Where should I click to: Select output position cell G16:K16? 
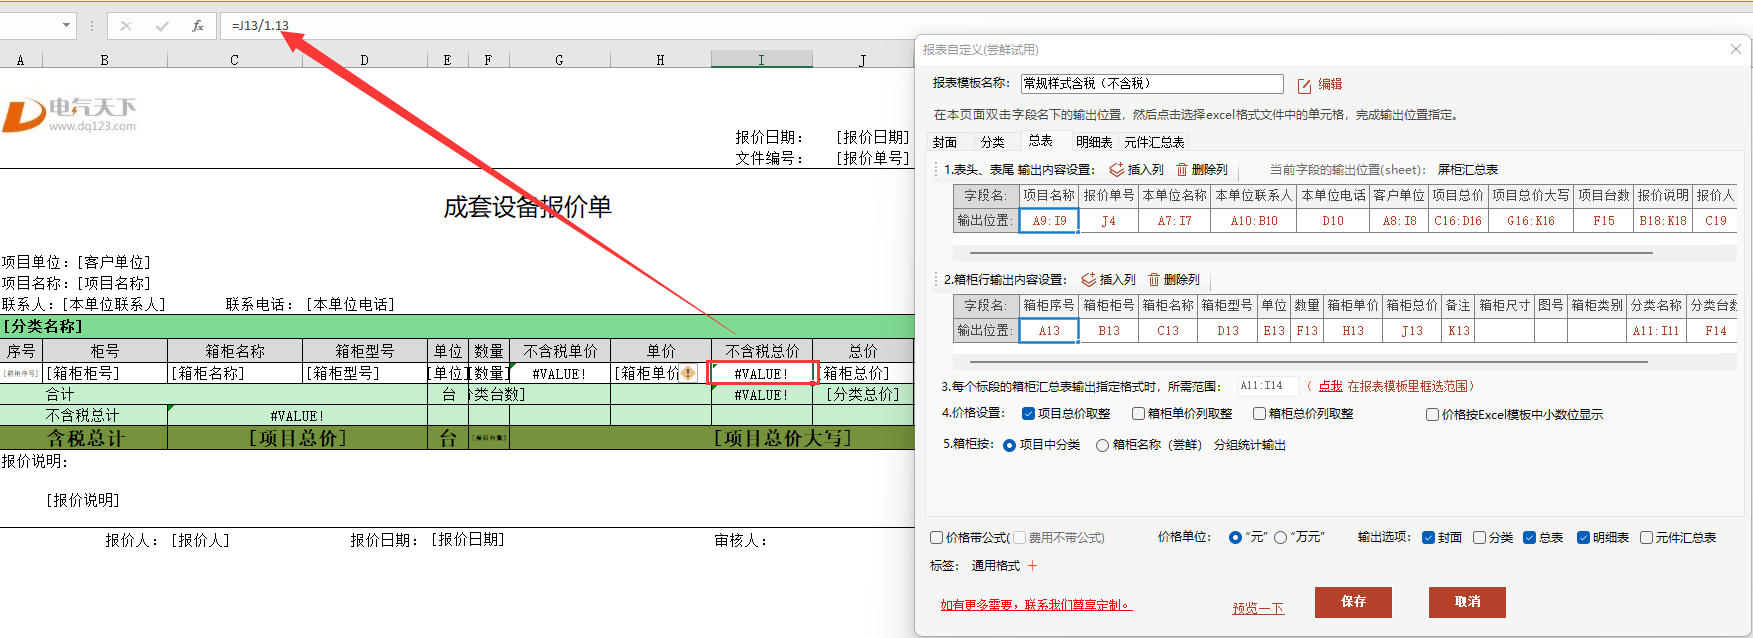[x=1531, y=221]
